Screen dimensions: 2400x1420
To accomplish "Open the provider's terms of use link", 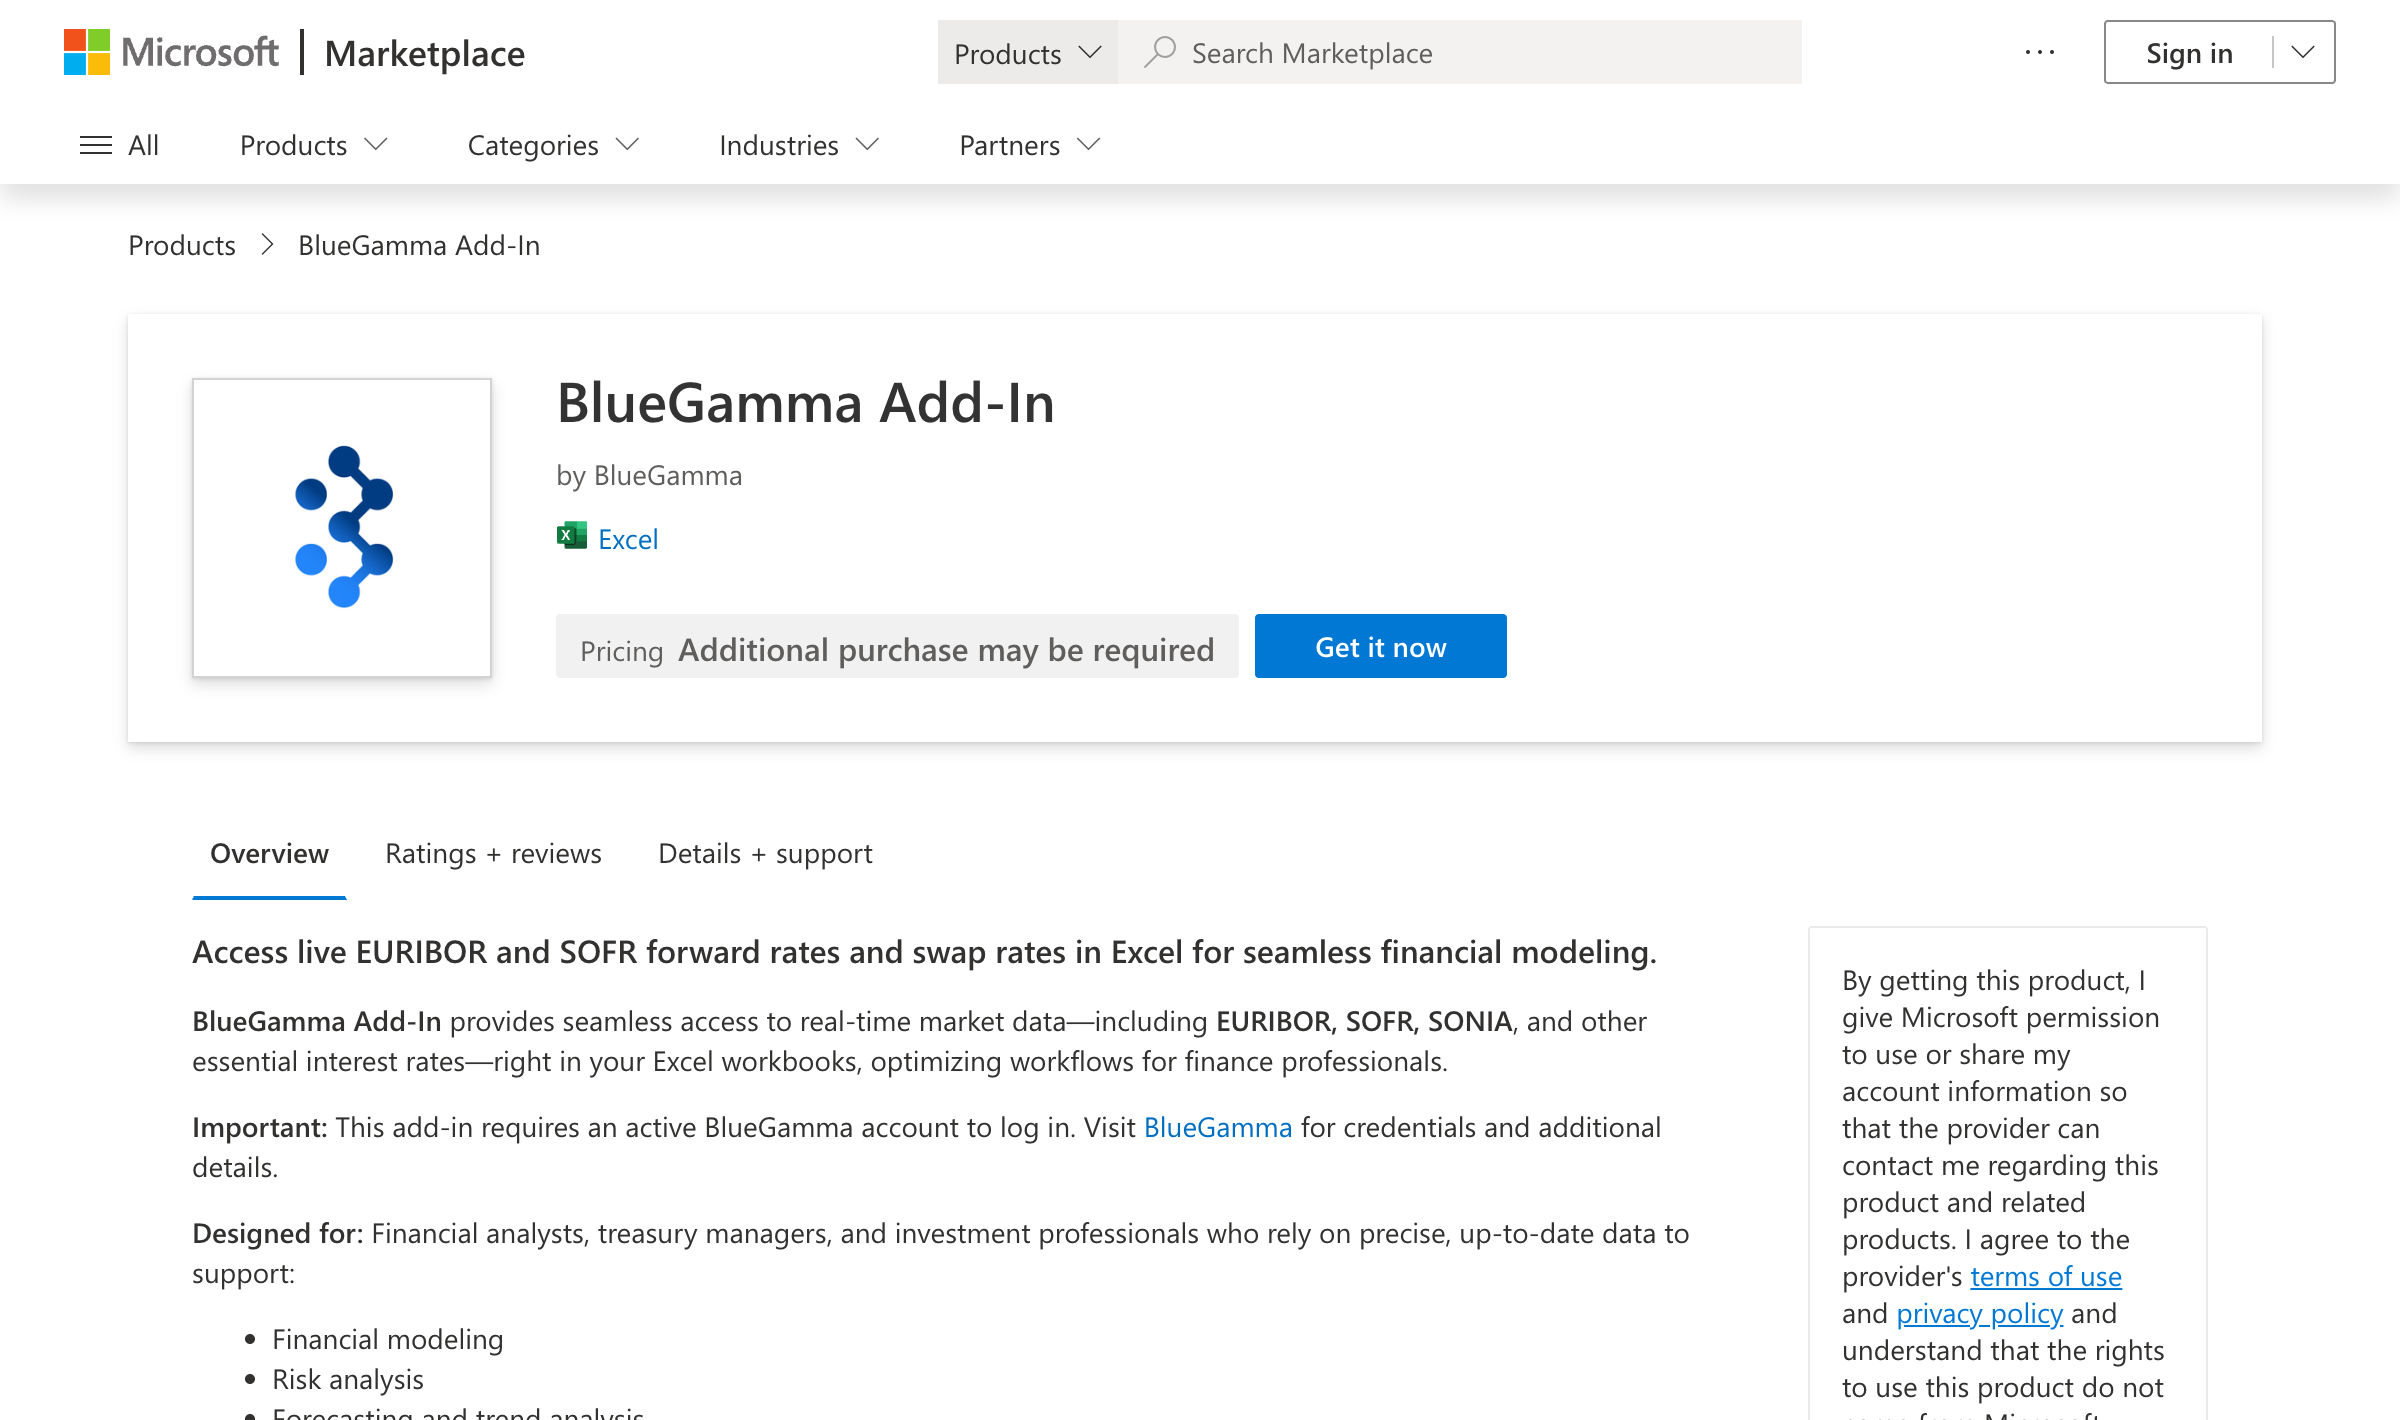I will pyautogui.click(x=2045, y=1276).
